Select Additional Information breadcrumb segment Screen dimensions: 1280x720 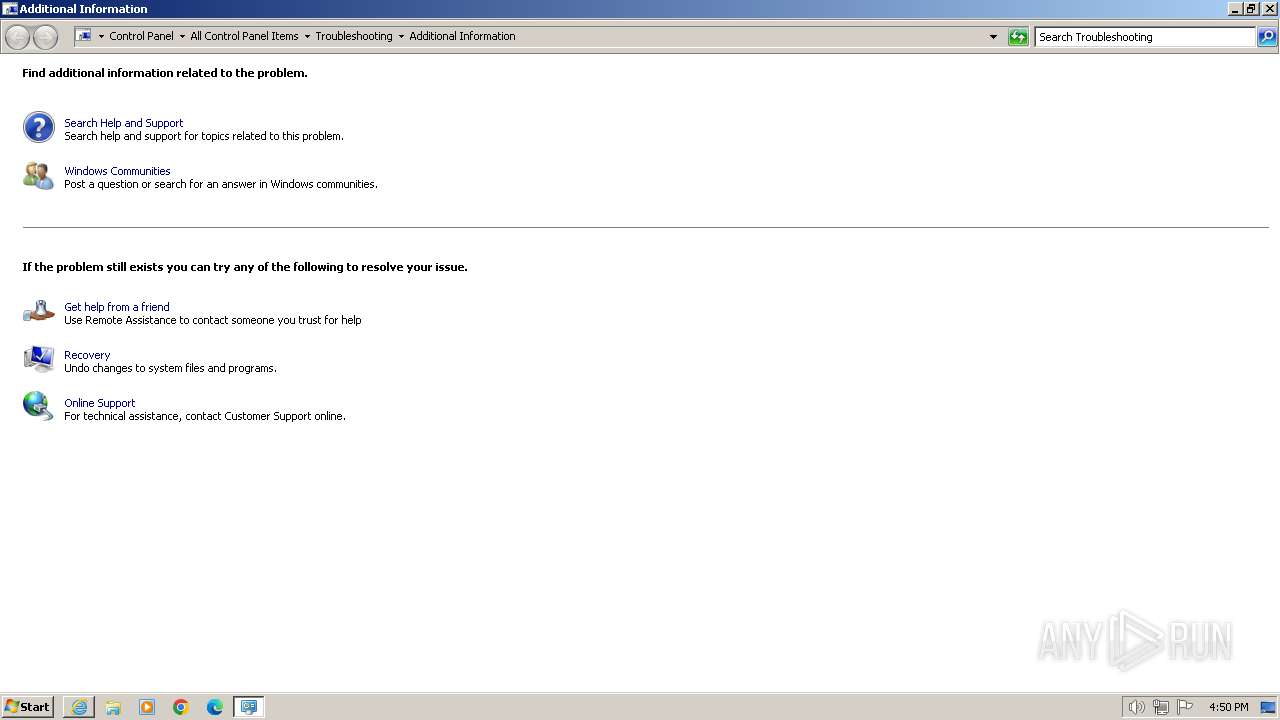pyautogui.click(x=462, y=36)
